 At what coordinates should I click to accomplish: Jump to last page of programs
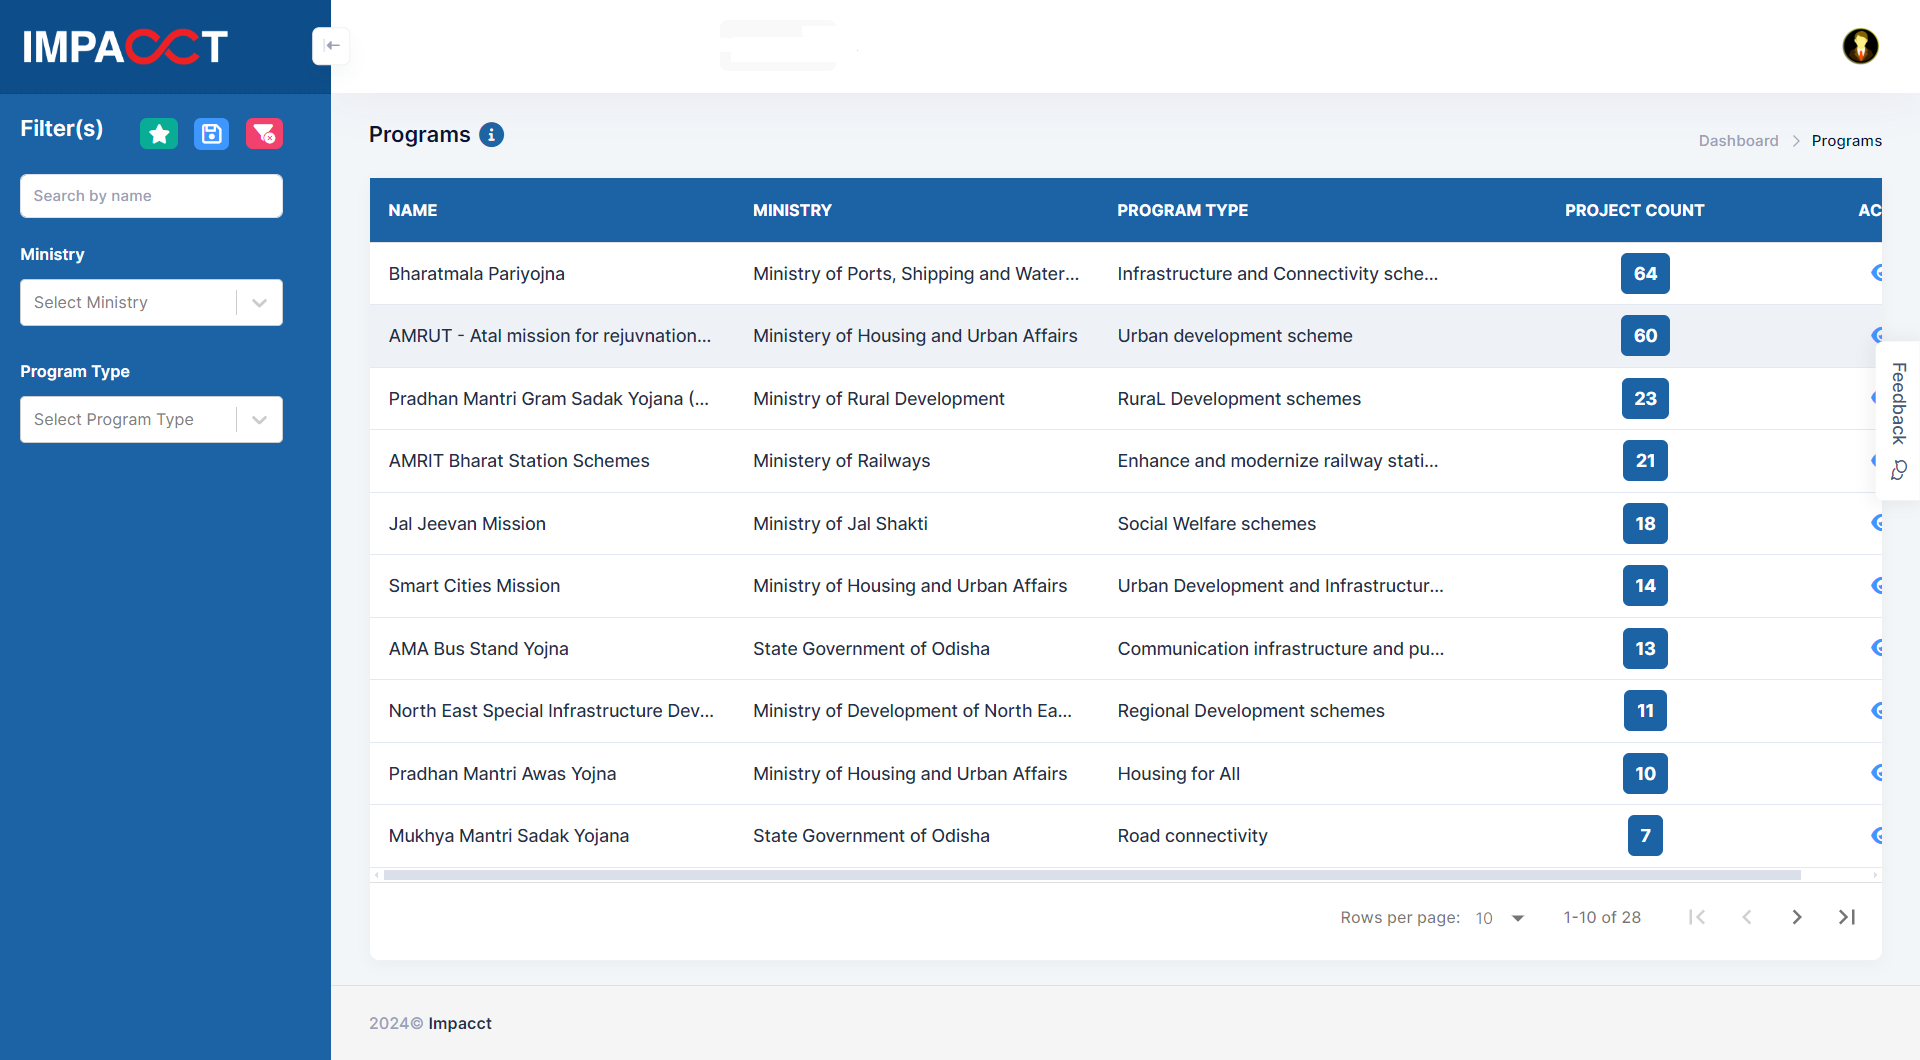(x=1846, y=917)
